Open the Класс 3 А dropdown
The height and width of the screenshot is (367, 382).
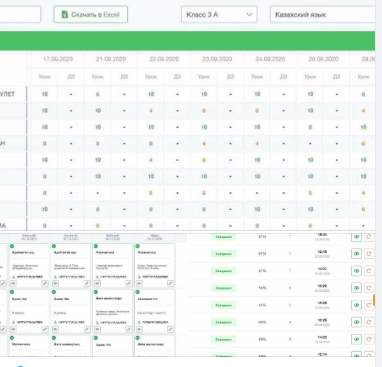(219, 14)
